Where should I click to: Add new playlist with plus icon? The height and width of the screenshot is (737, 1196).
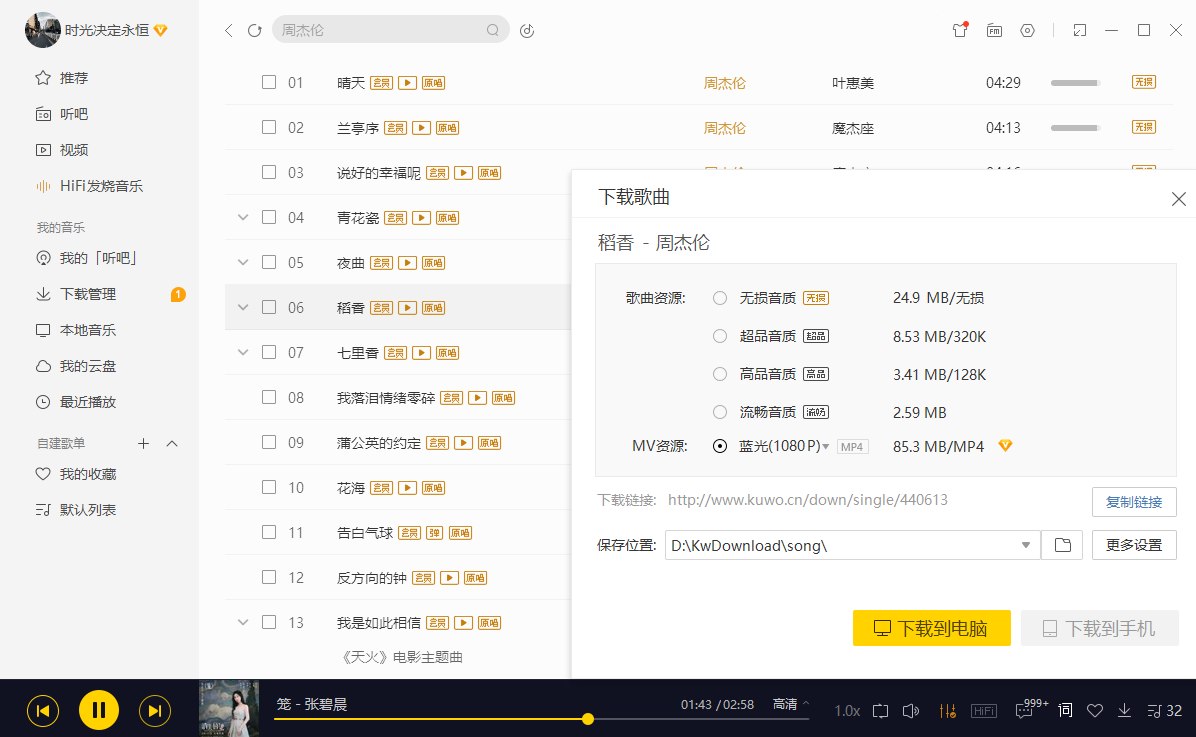tap(143, 443)
